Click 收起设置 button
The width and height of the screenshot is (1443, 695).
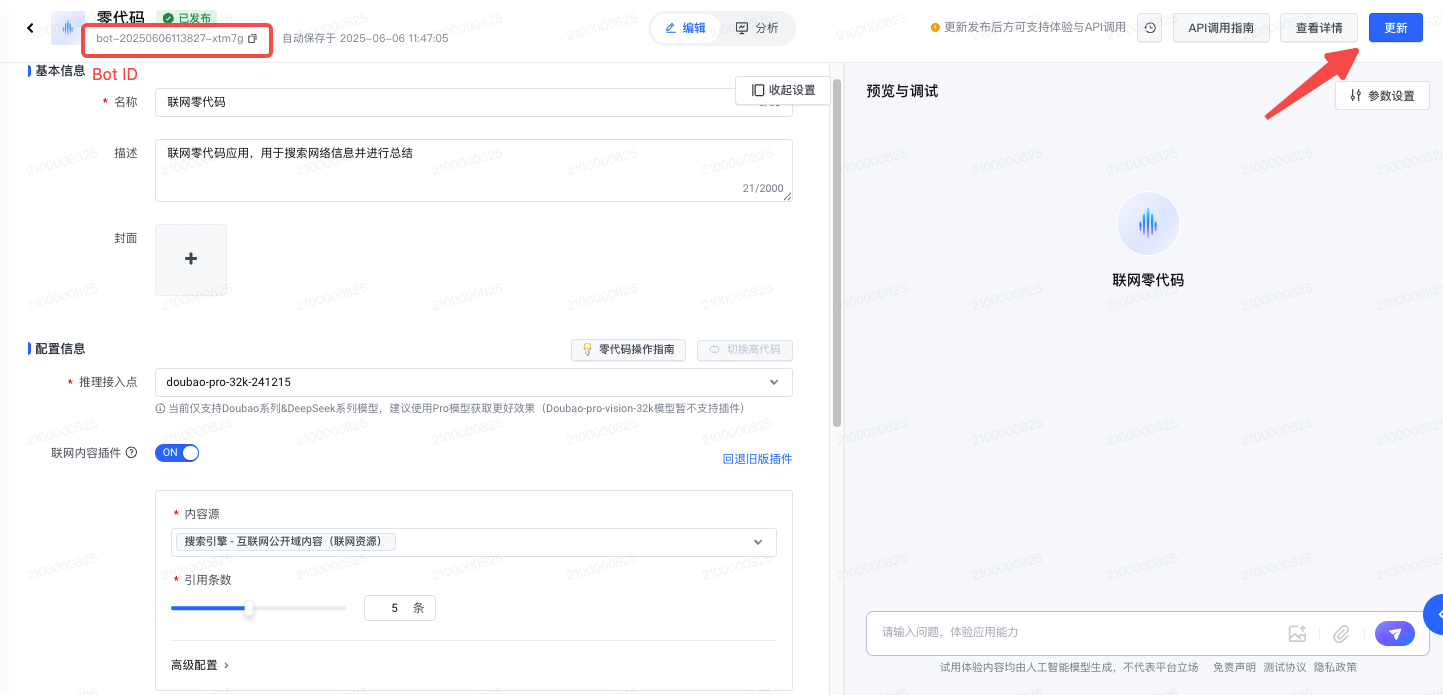tap(783, 90)
